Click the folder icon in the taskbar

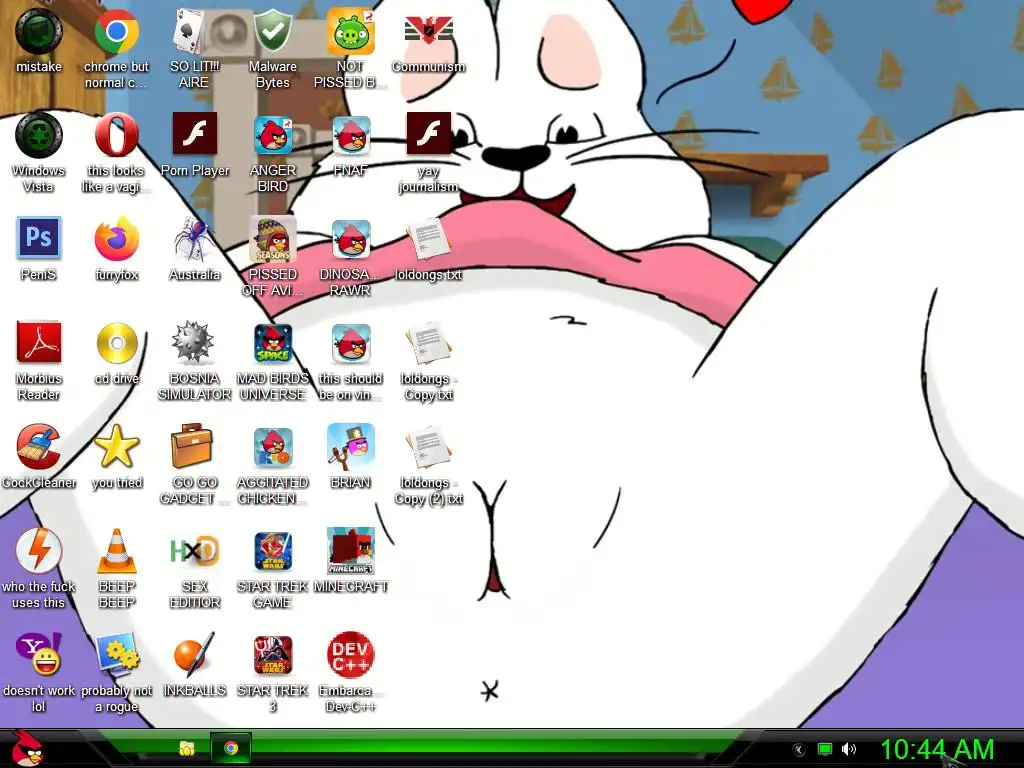[187, 748]
